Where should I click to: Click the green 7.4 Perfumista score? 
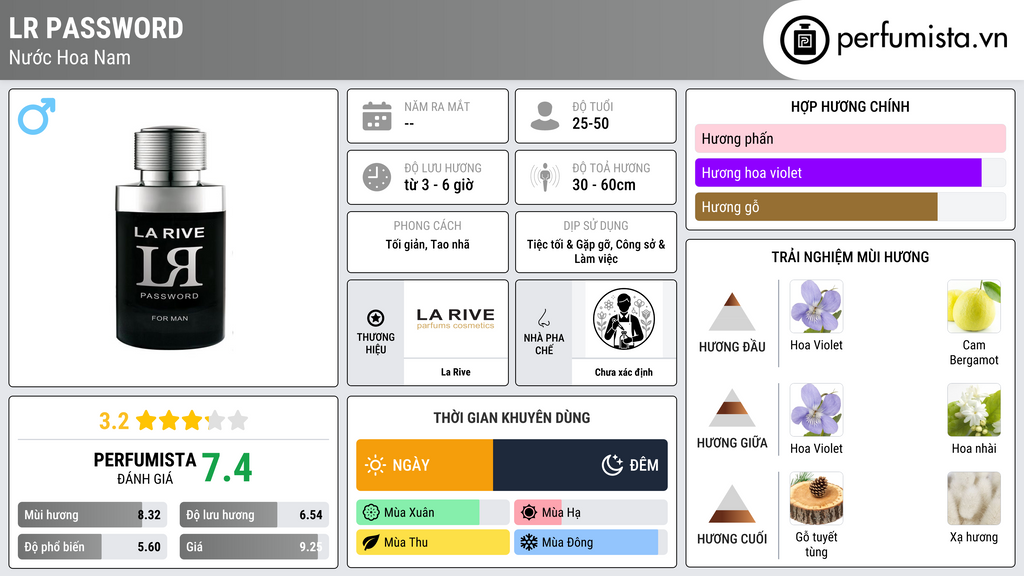227,468
